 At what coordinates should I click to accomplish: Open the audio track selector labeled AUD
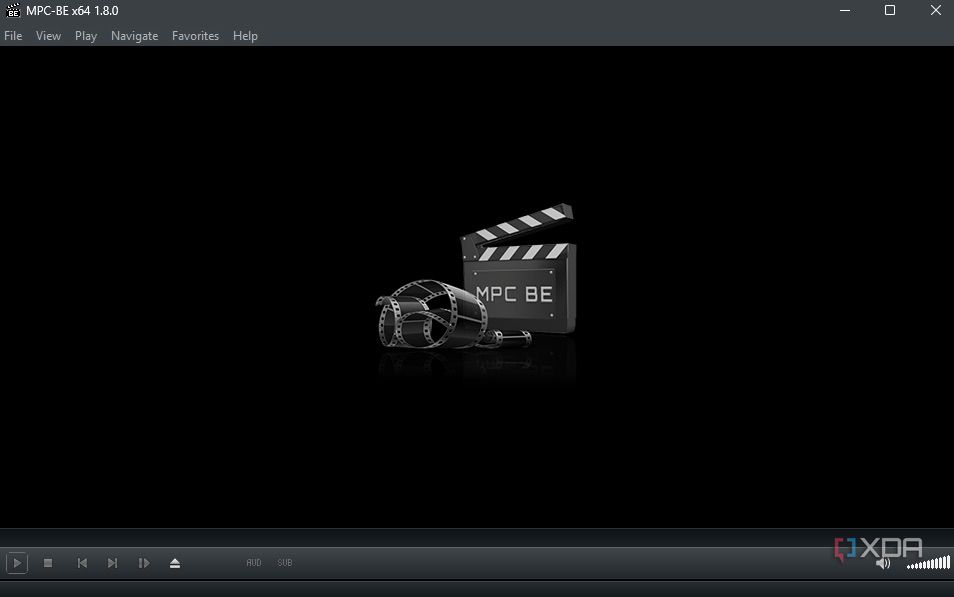253,562
